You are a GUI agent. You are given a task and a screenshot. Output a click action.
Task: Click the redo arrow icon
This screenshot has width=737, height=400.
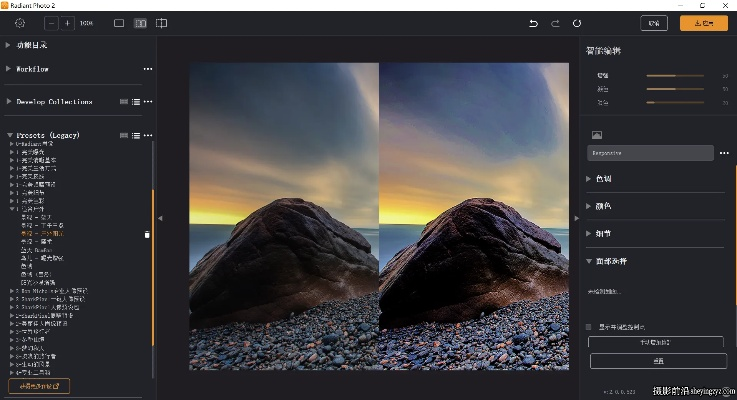click(x=555, y=23)
